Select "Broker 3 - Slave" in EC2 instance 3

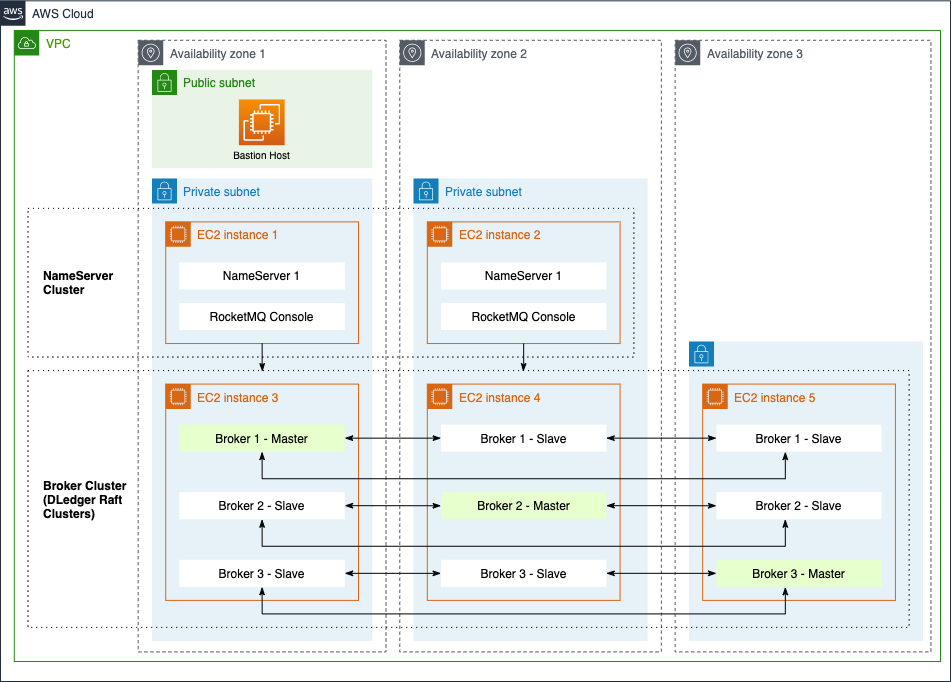(x=262, y=574)
